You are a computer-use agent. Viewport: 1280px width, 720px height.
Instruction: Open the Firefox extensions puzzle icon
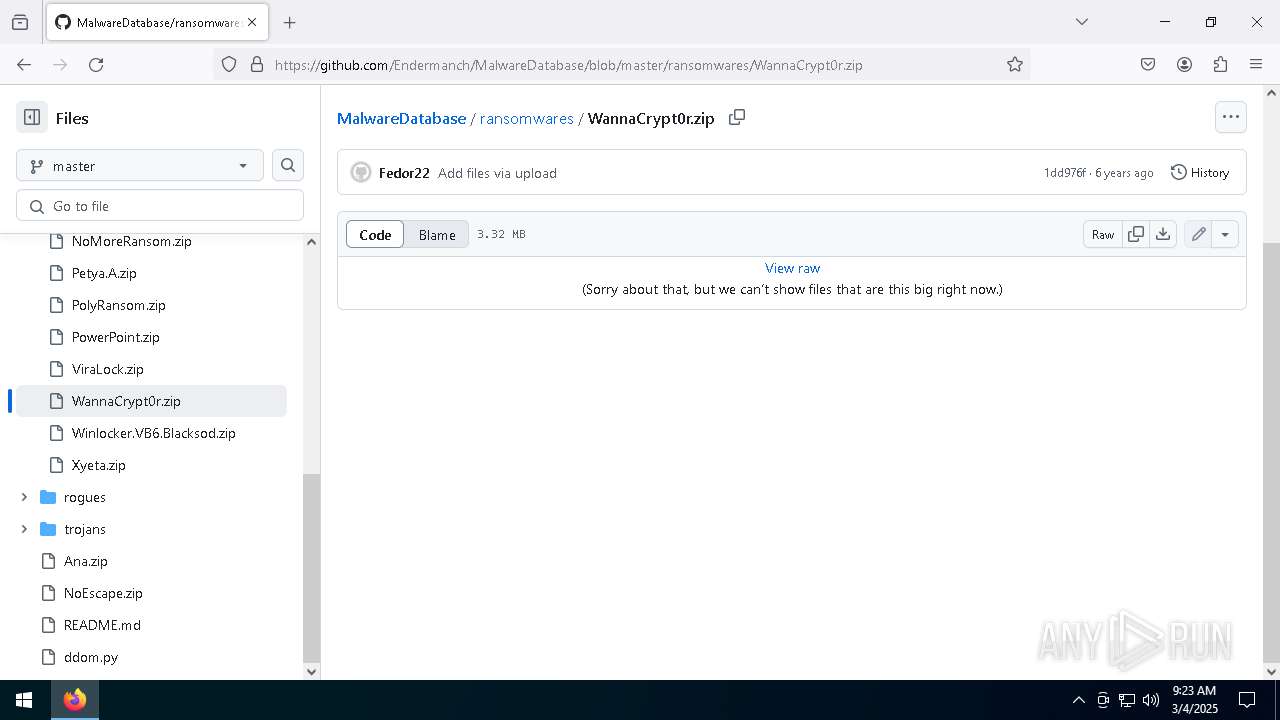tap(1220, 64)
